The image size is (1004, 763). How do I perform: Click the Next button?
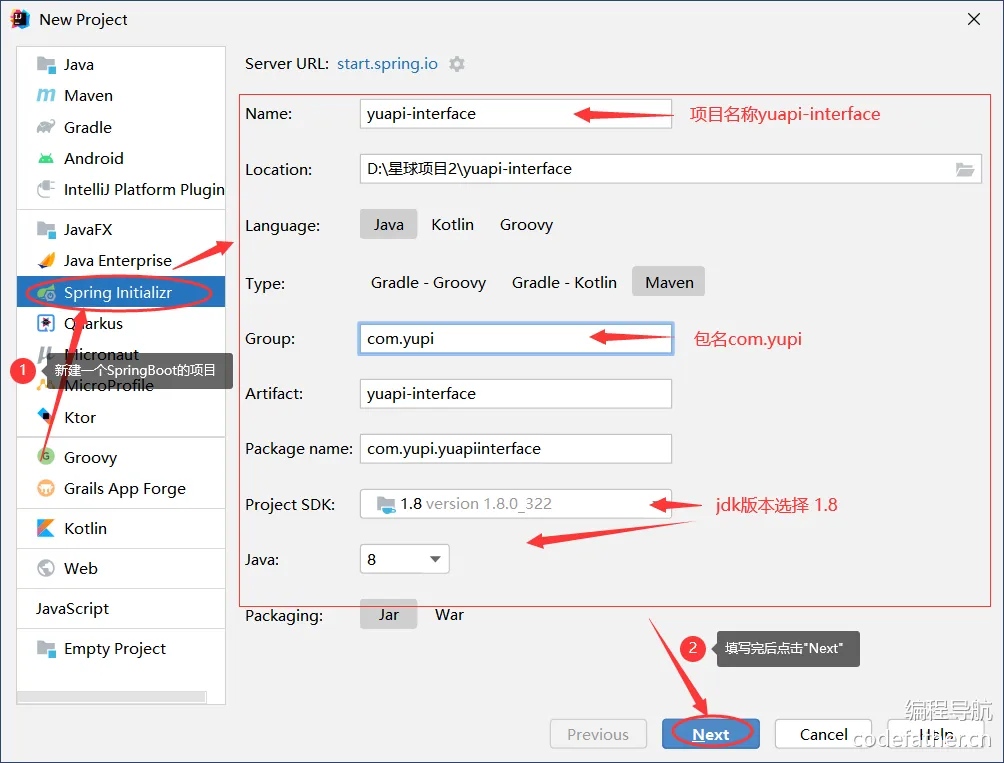pos(711,734)
